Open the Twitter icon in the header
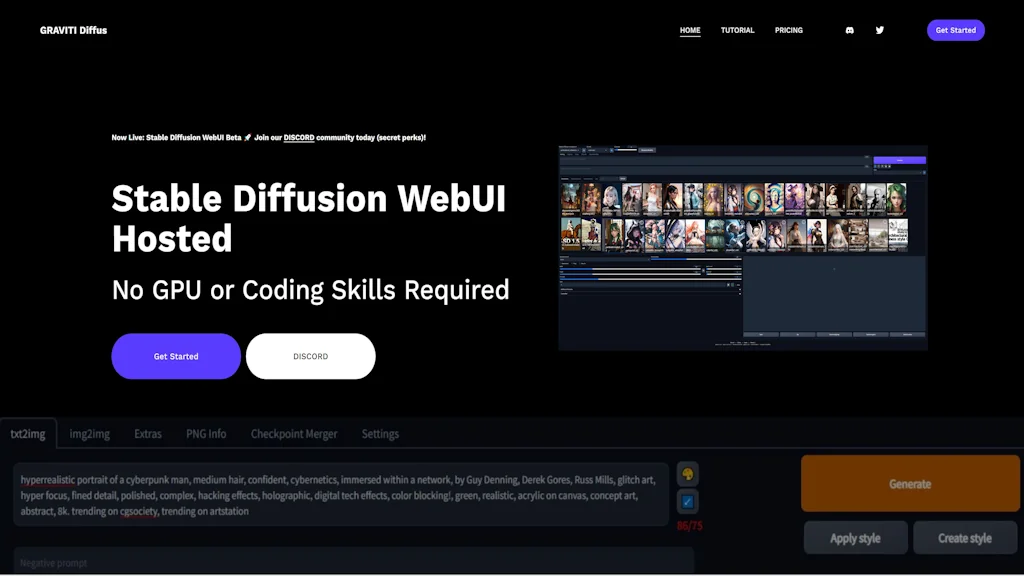This screenshot has height=576, width=1024. pyautogui.click(x=880, y=30)
